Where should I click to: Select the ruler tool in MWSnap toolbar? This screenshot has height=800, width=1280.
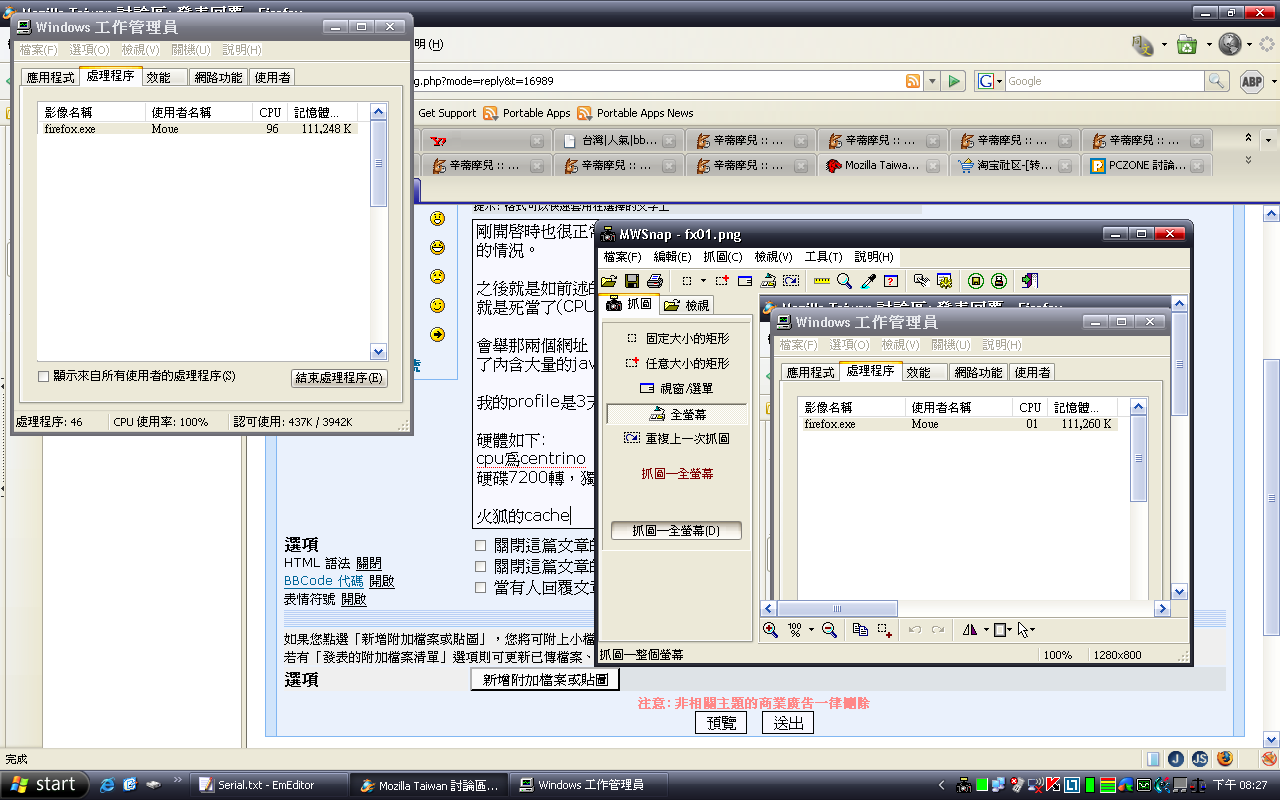tap(822, 281)
